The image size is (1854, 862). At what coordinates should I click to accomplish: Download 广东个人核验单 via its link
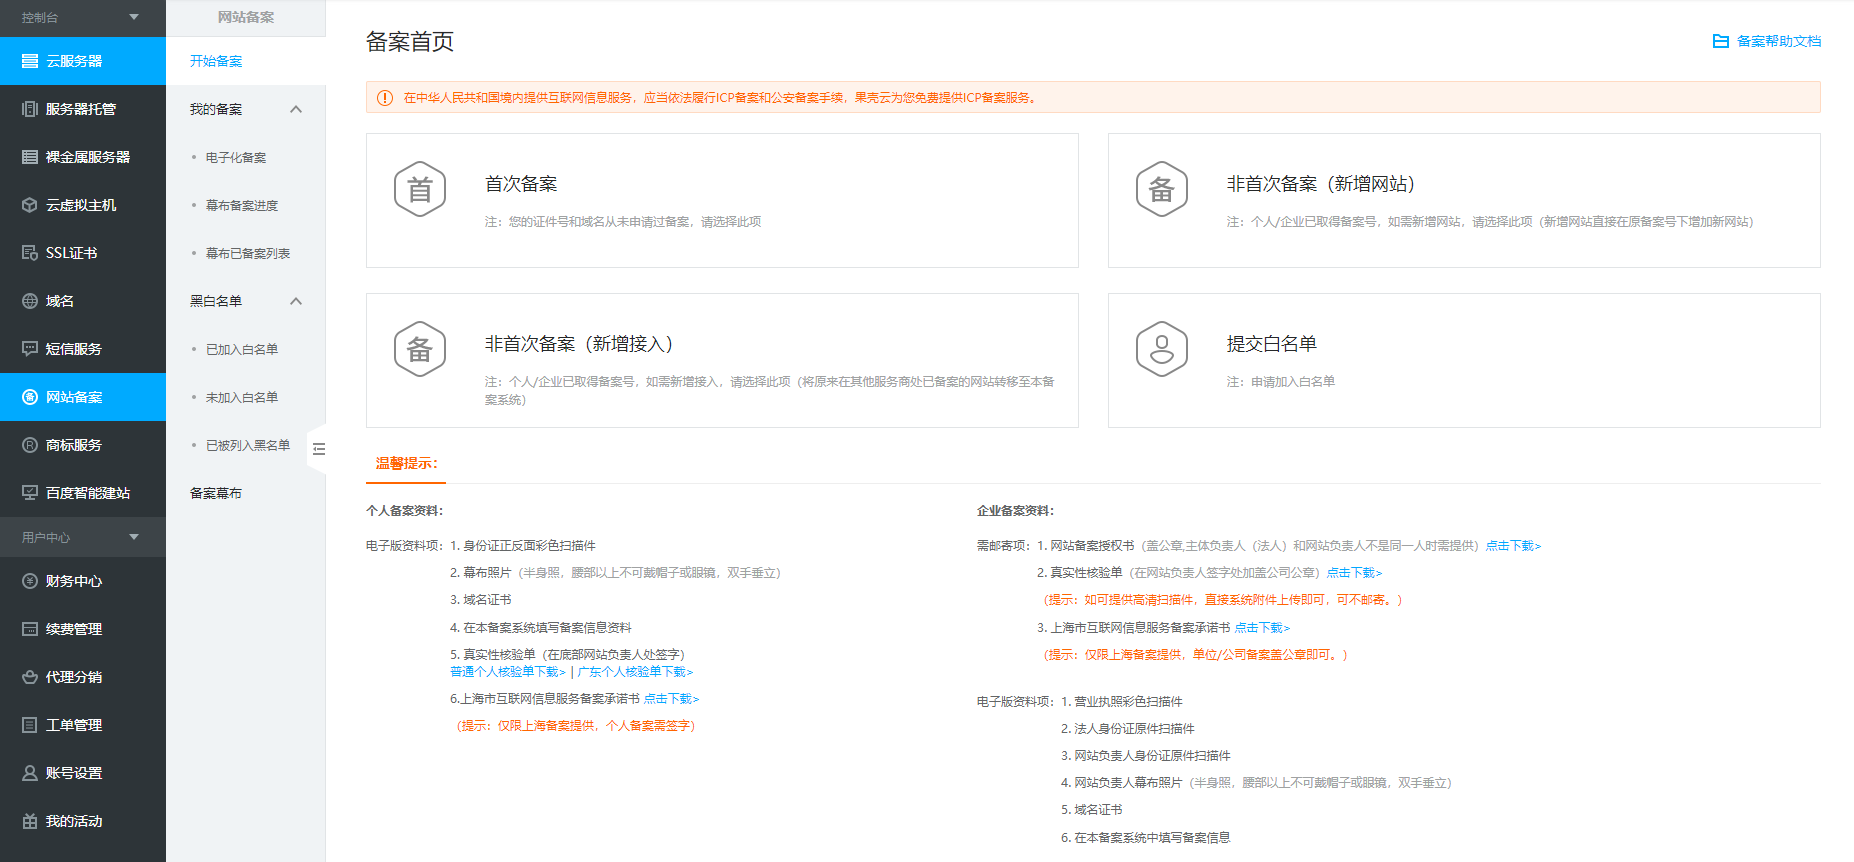click(x=635, y=672)
